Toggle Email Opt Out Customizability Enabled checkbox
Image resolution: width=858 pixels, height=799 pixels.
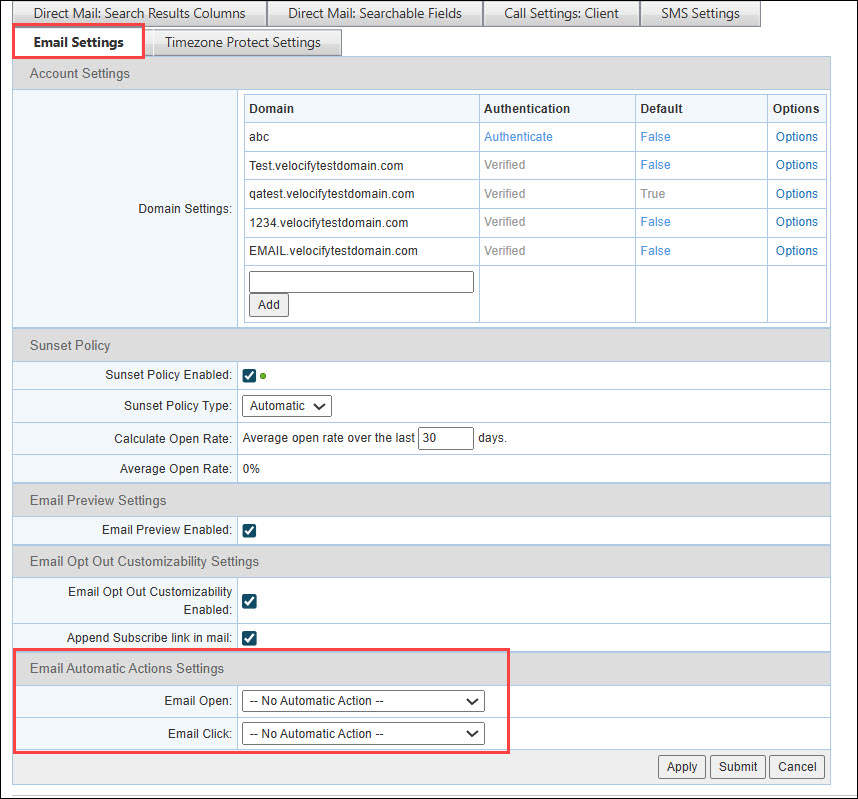pos(250,601)
